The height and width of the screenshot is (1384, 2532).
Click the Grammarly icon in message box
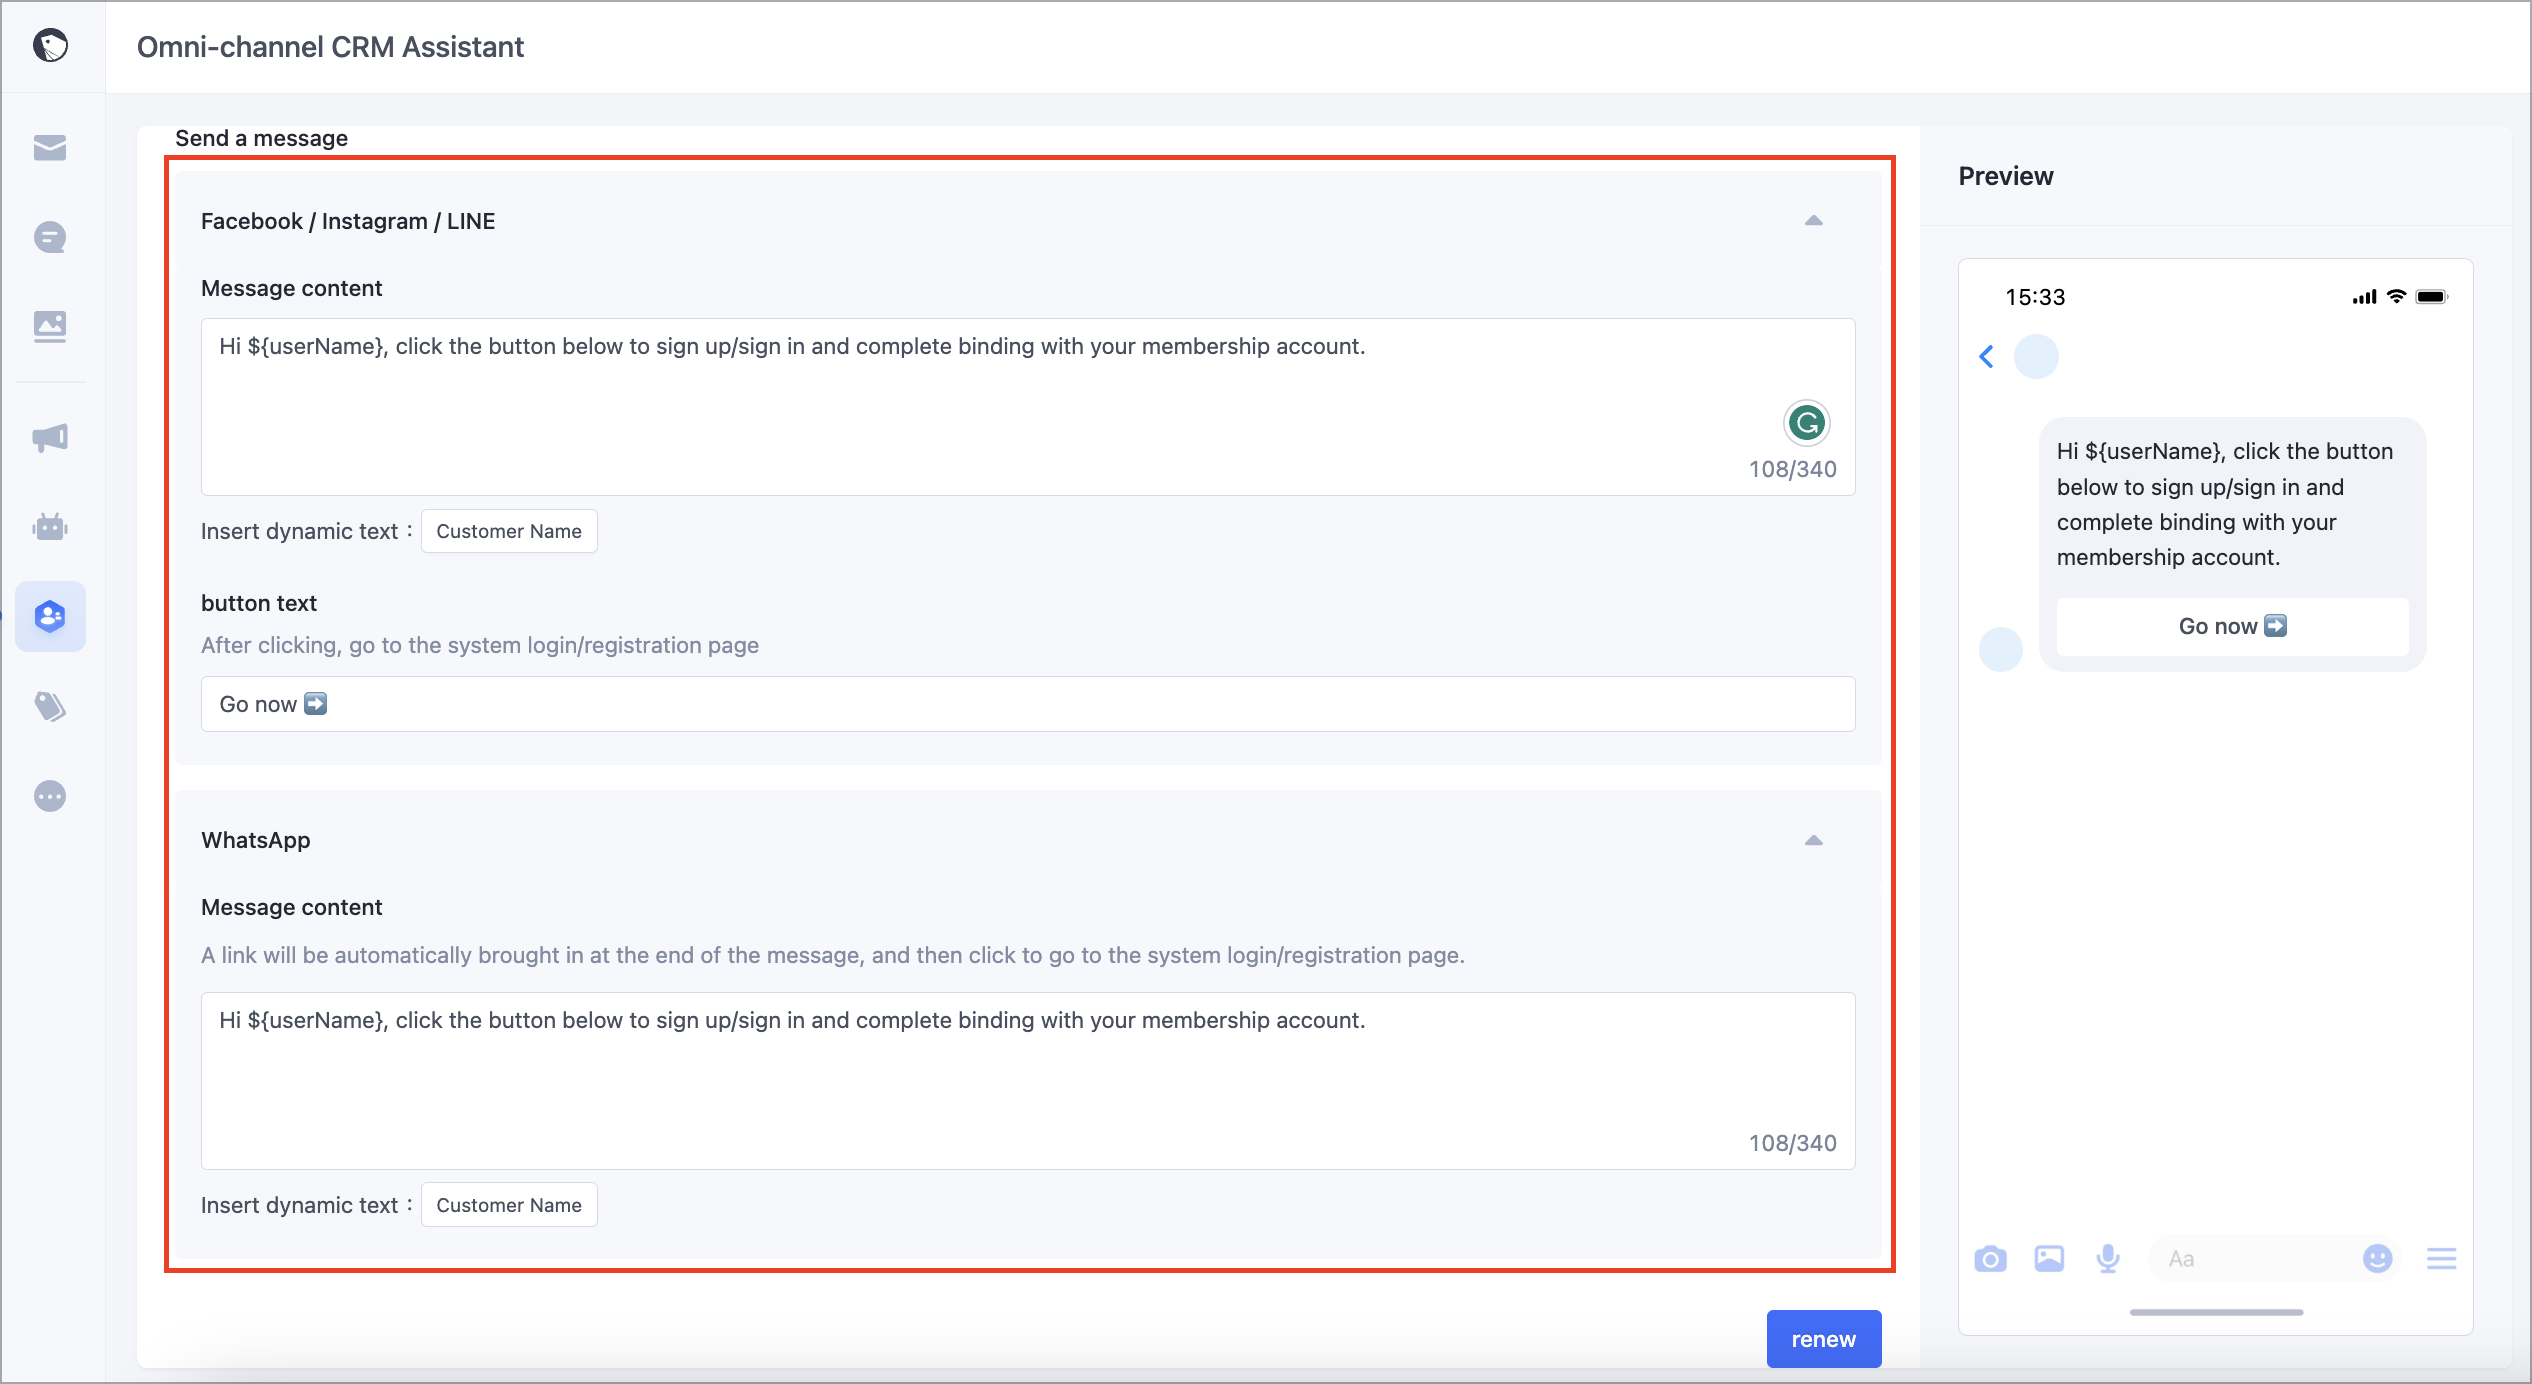click(x=1806, y=423)
